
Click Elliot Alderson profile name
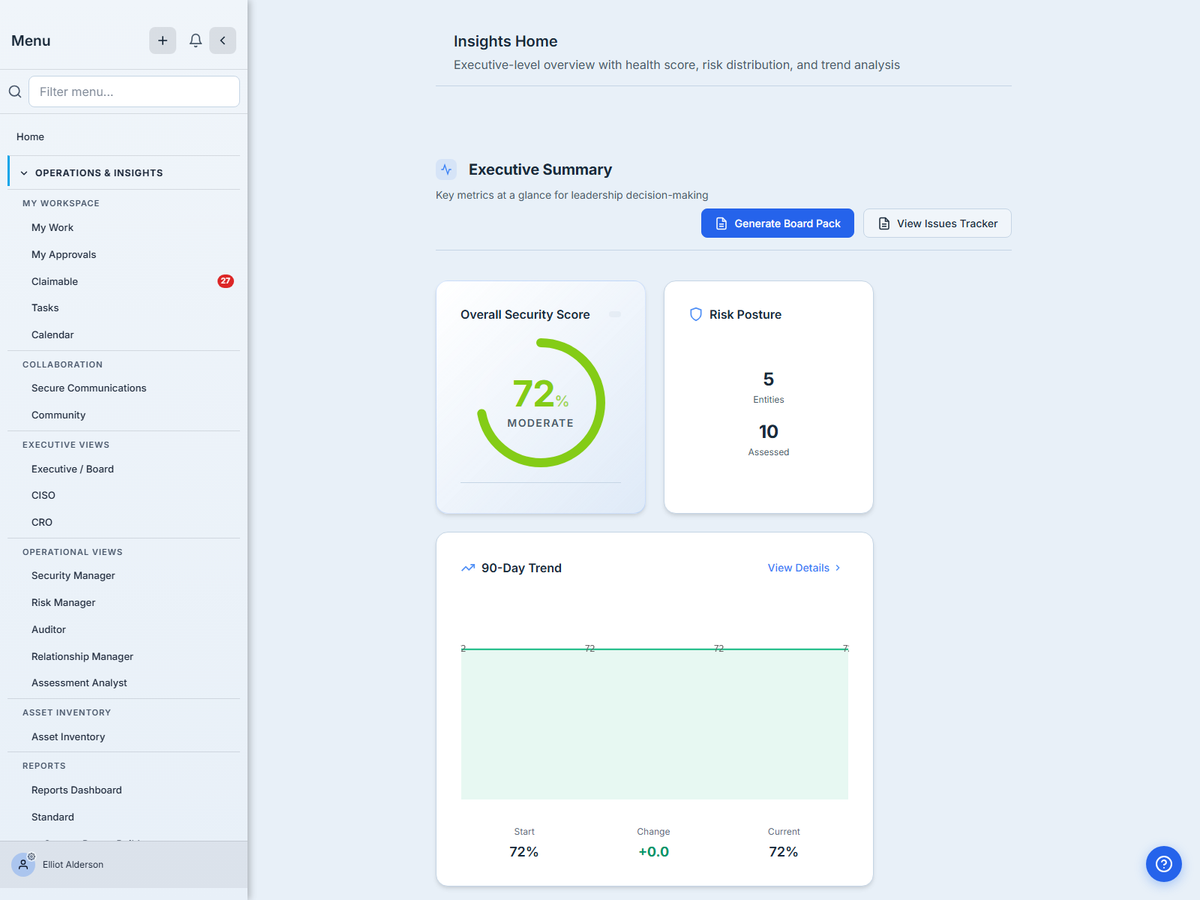click(73, 865)
